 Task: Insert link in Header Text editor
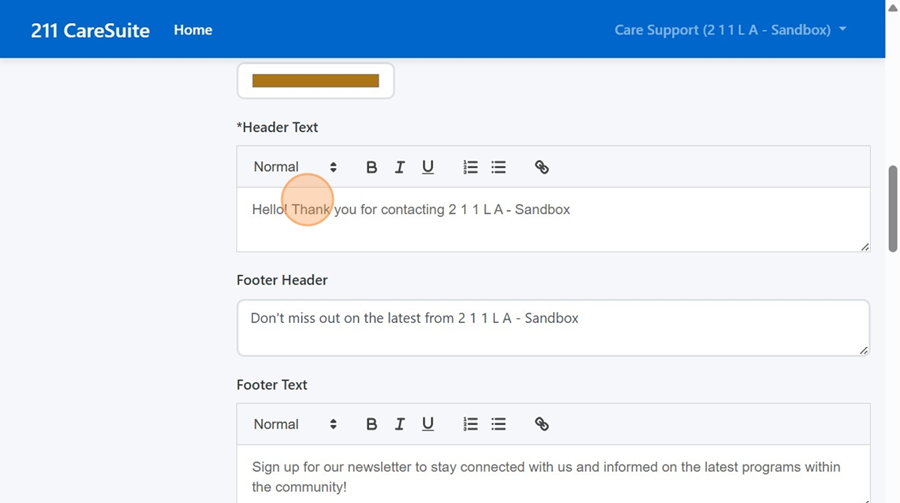[x=541, y=167]
